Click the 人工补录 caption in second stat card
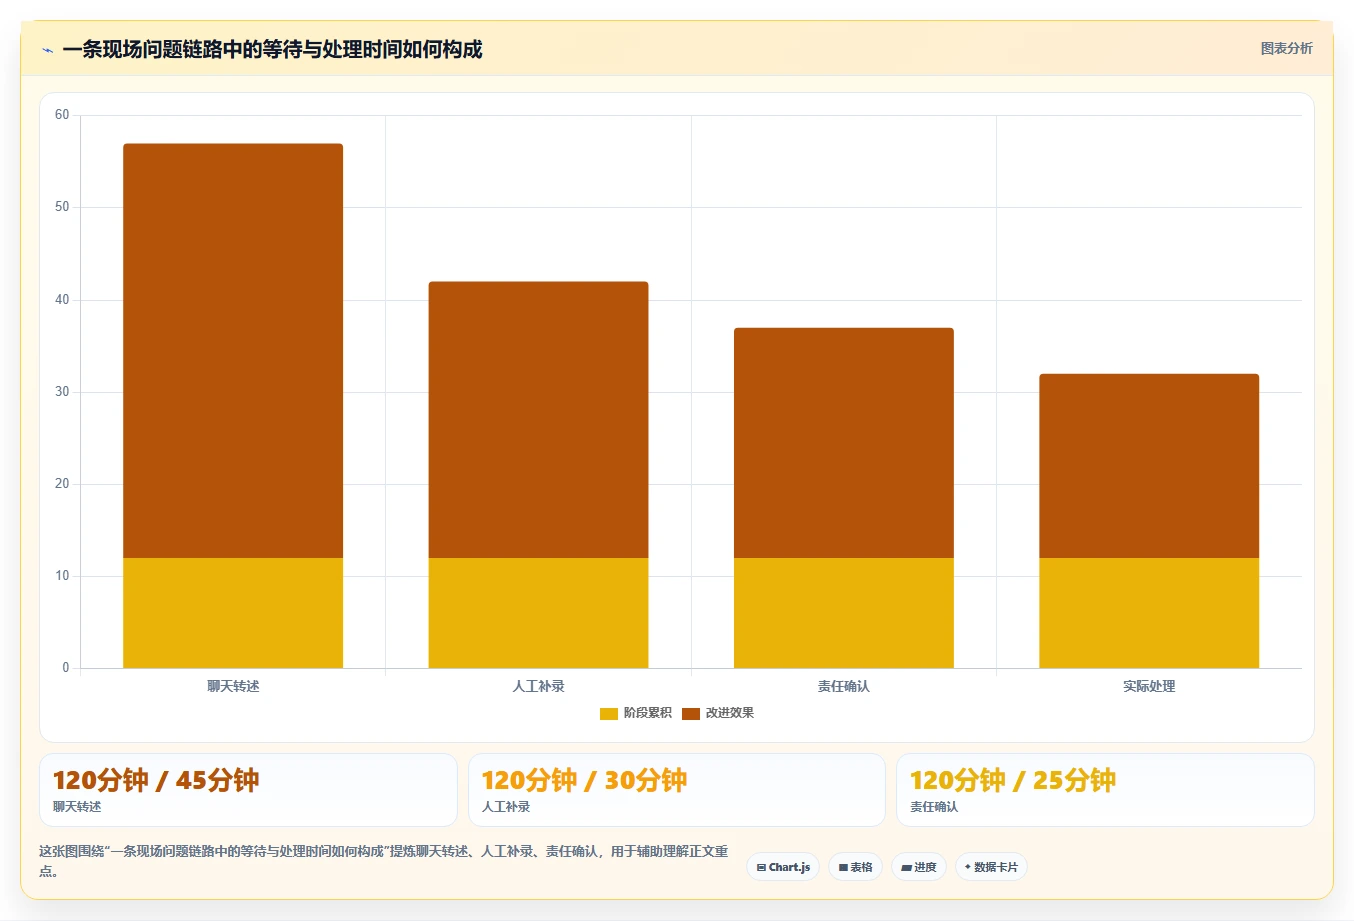The image size is (1354, 921). pyautogui.click(x=506, y=807)
